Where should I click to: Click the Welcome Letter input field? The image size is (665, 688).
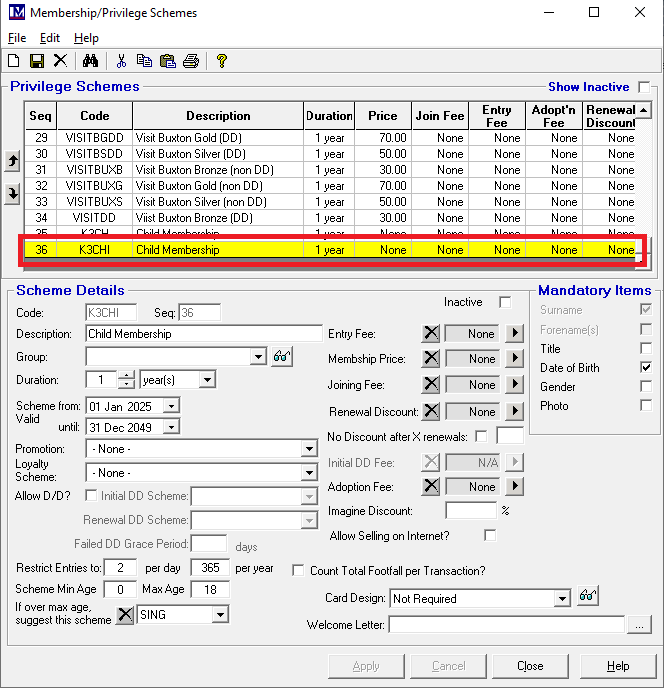(x=507, y=625)
